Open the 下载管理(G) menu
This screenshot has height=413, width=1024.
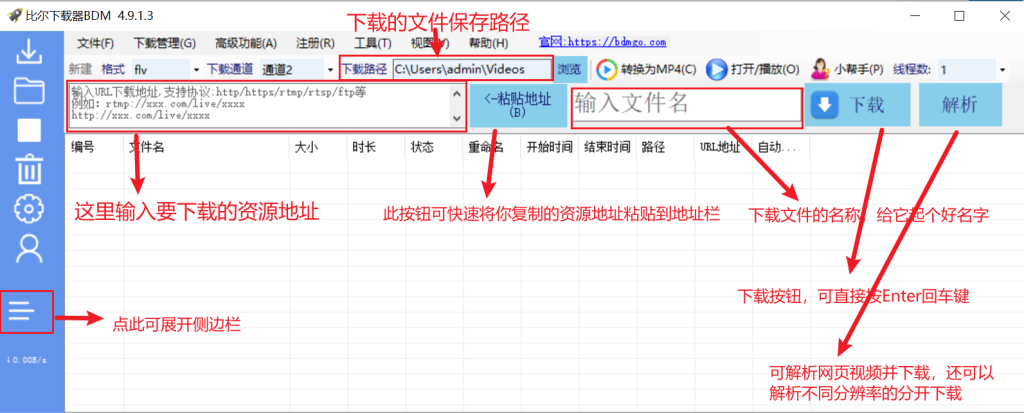click(165, 43)
